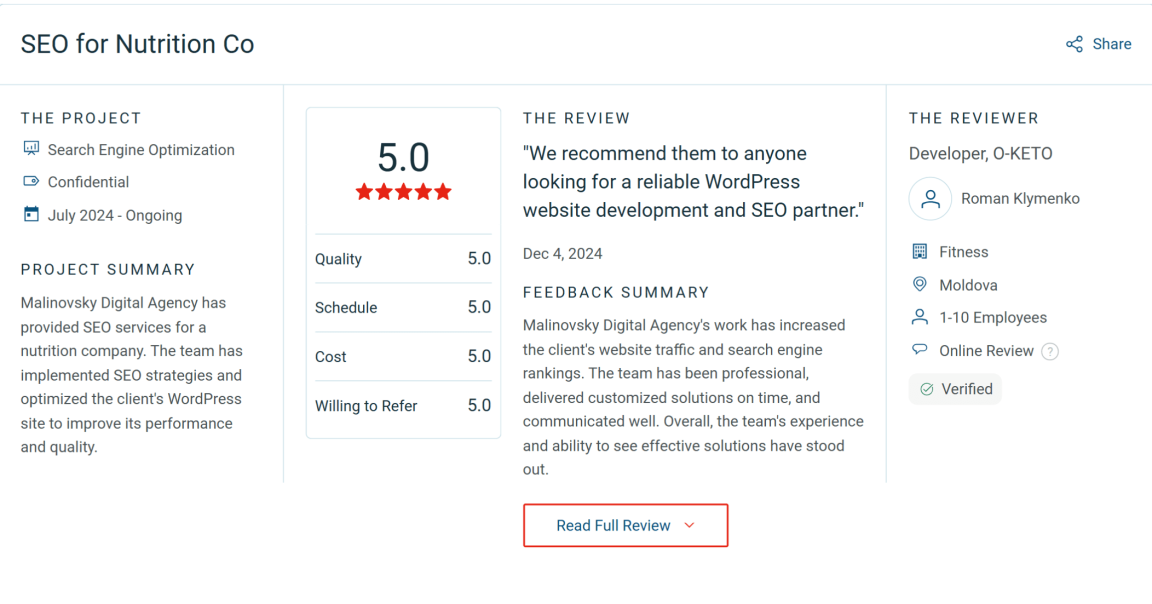Click the Online Review speech bubble icon

[x=919, y=350]
